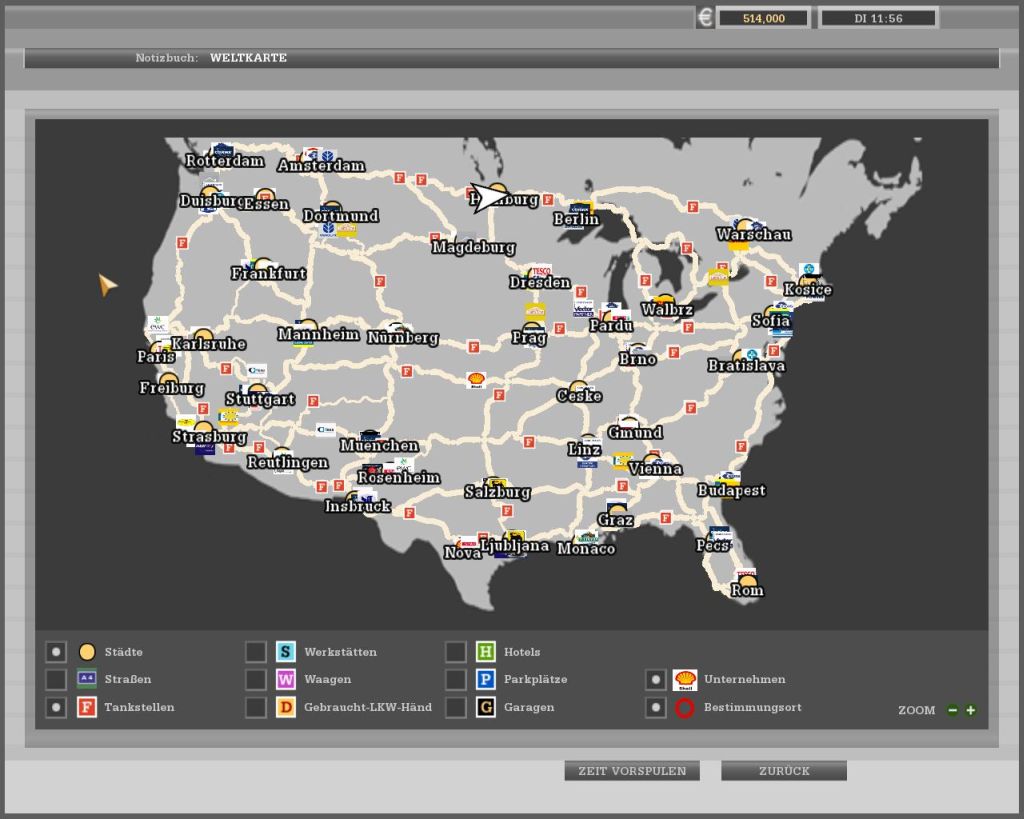Screen dimensions: 1024x819
Task: Disable the Tankstellen checkbox
Action: [56, 708]
